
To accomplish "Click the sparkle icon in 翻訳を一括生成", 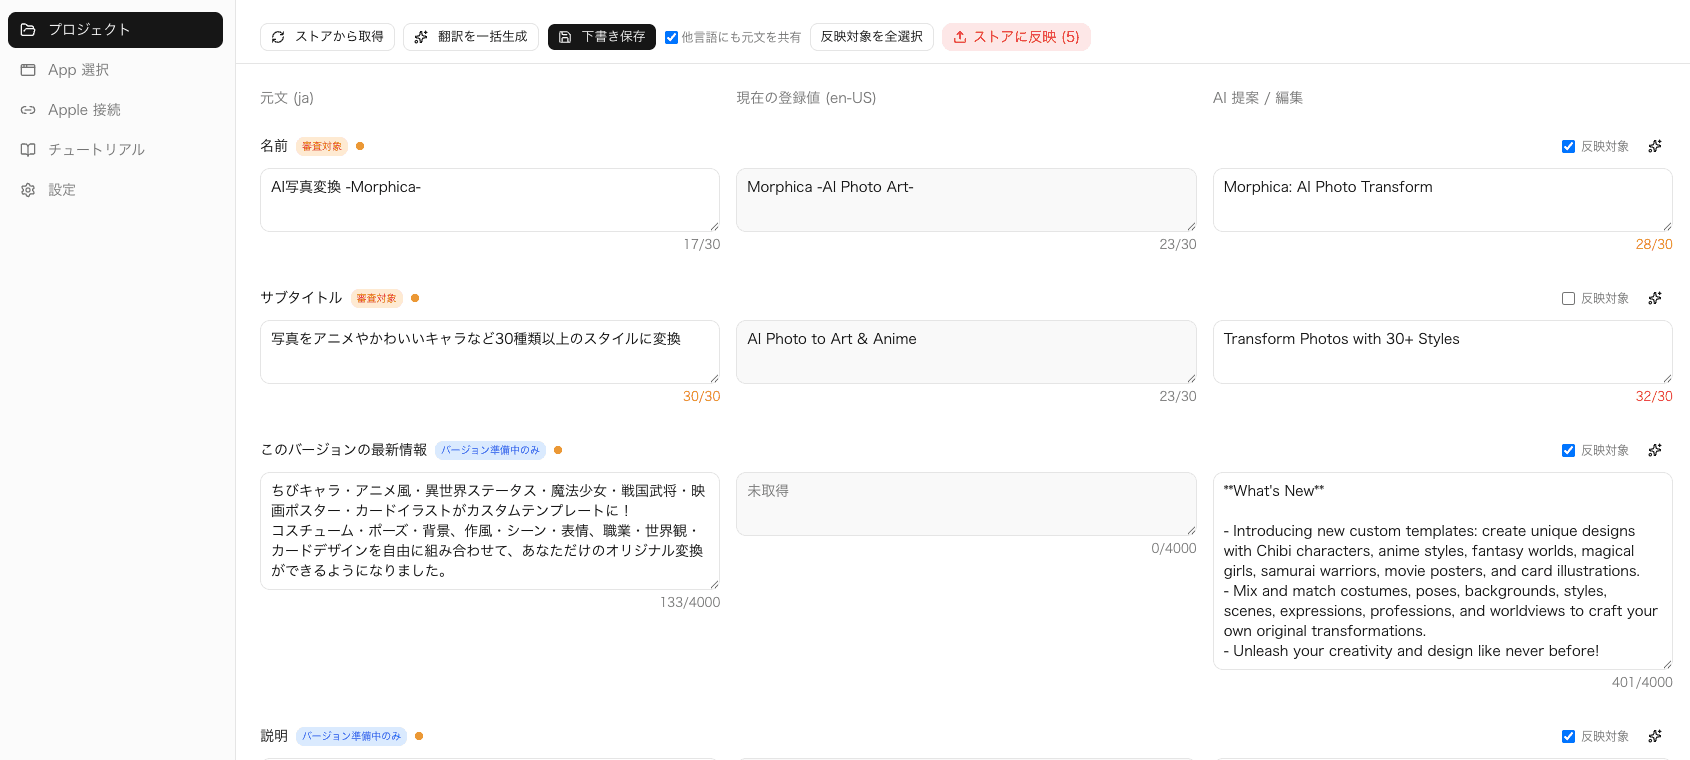I will point(421,37).
